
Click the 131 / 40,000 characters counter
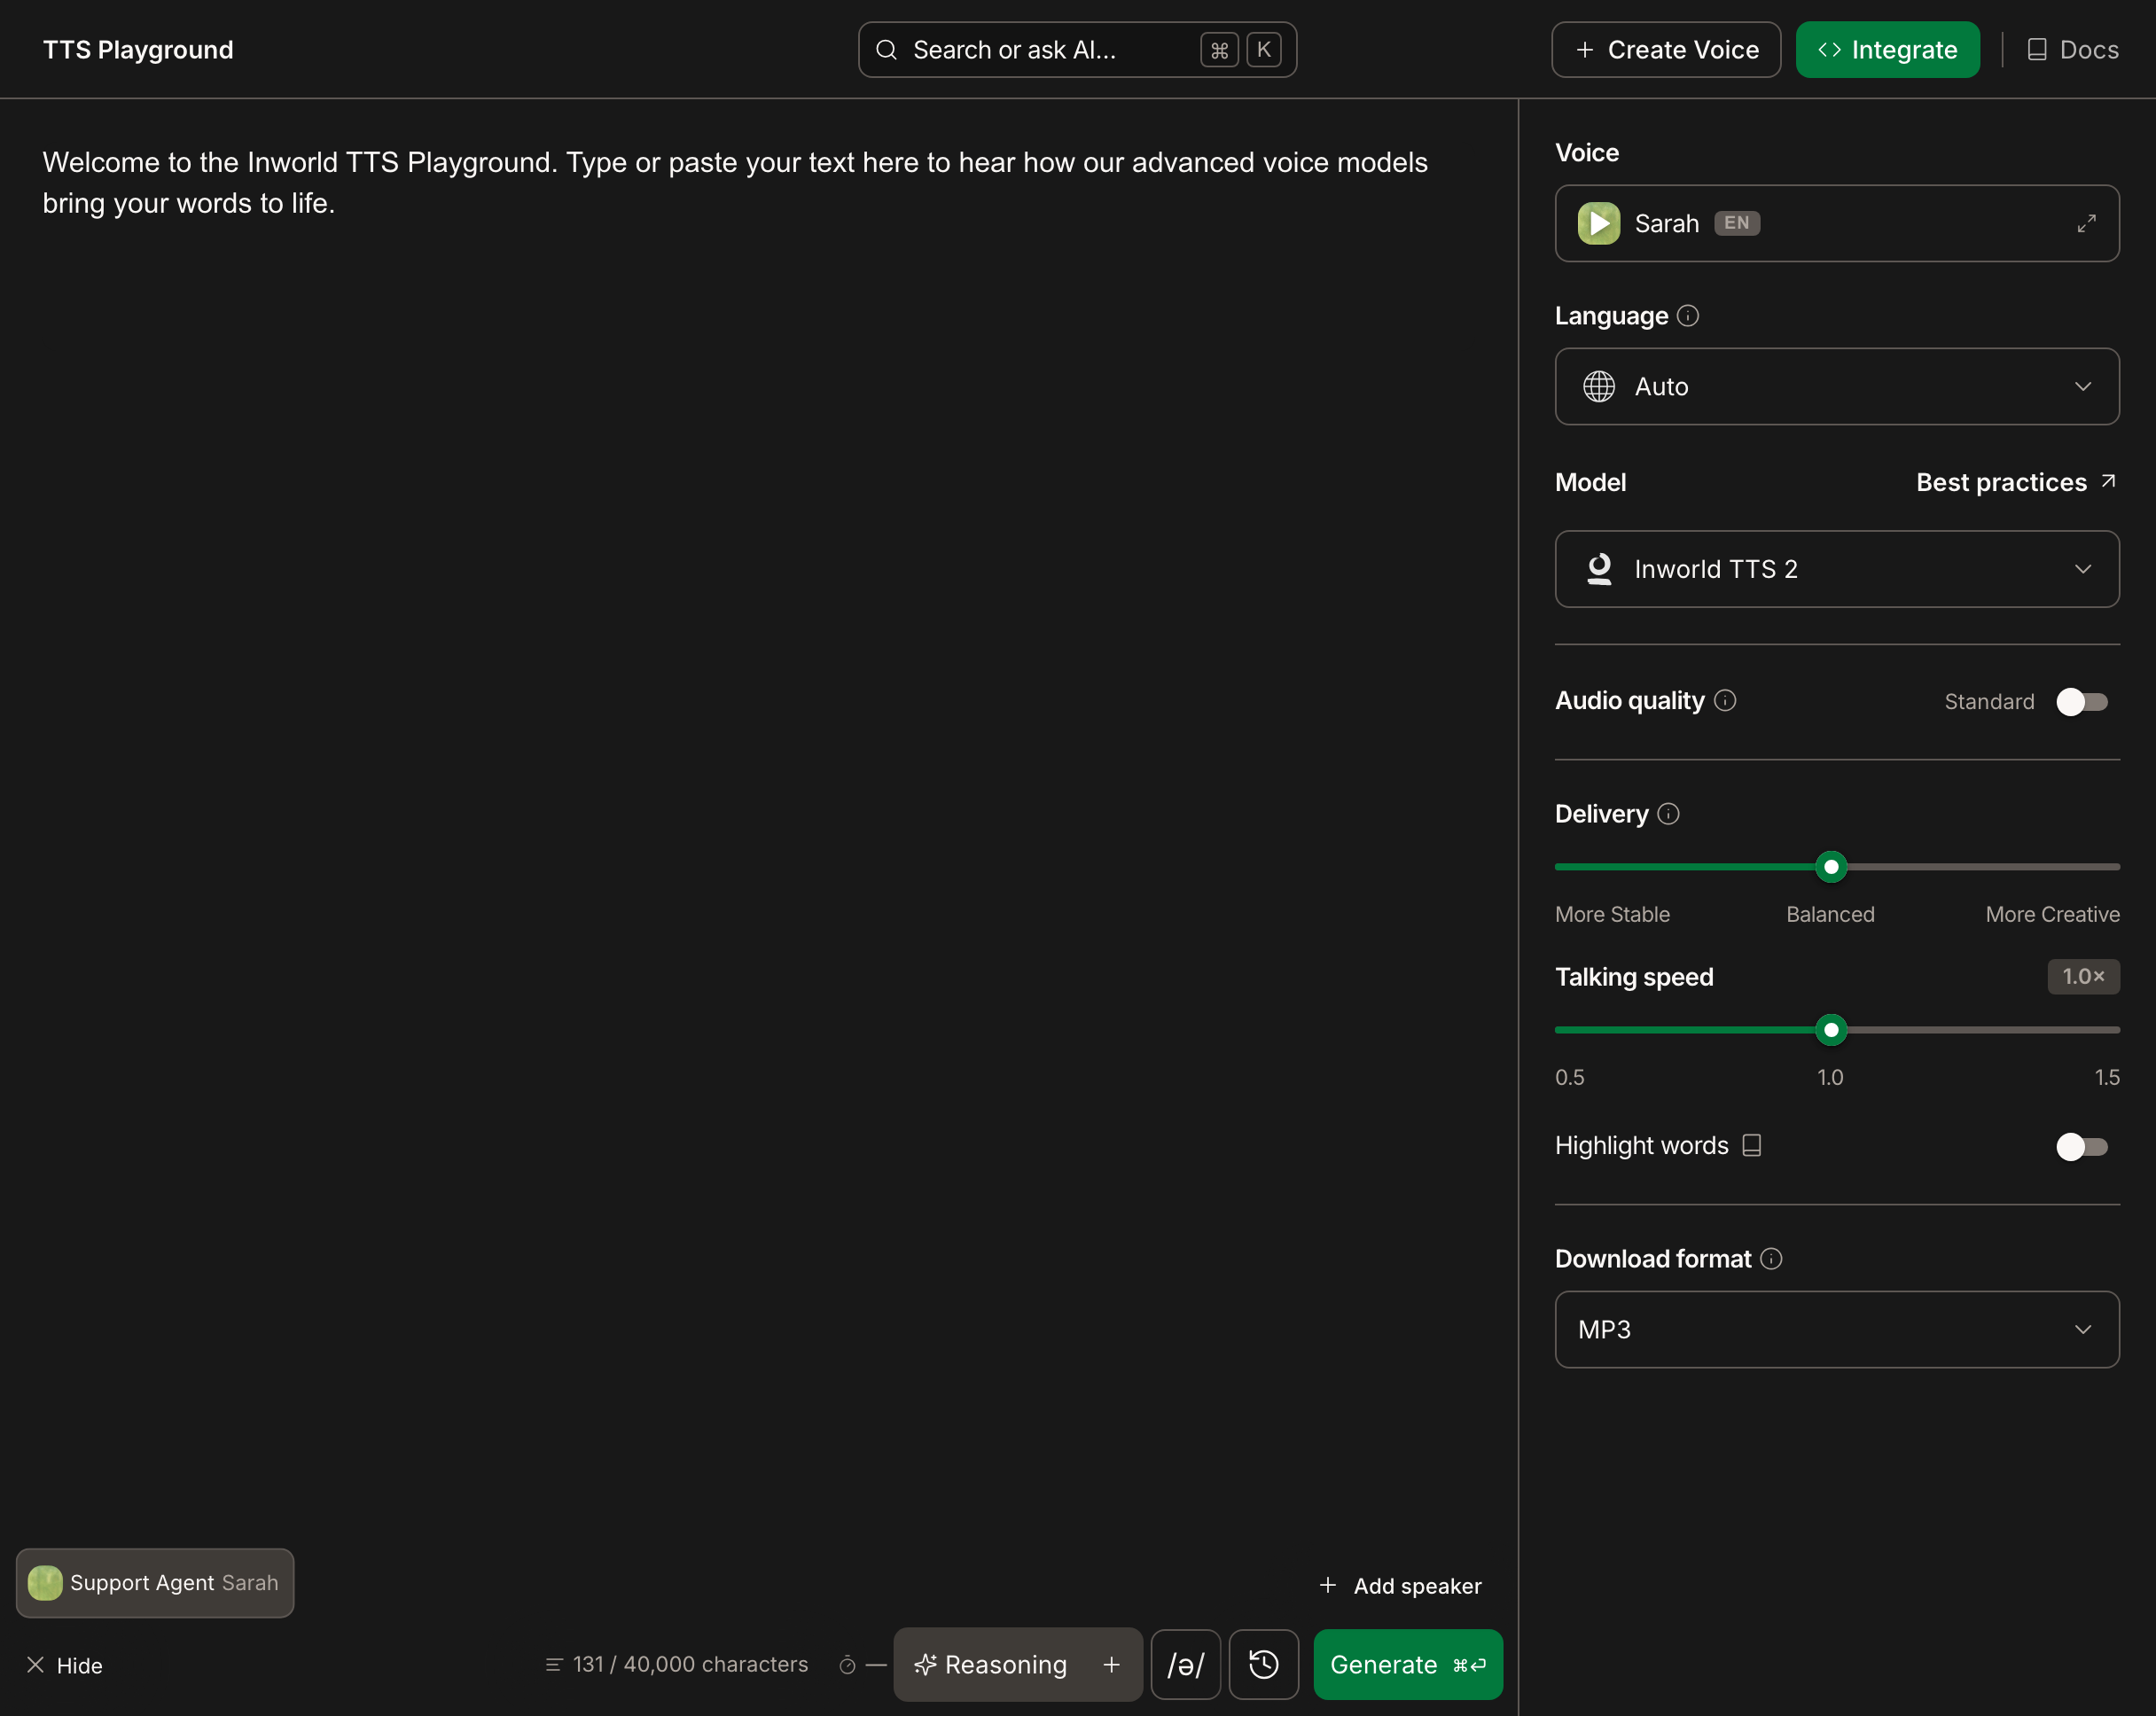[677, 1664]
